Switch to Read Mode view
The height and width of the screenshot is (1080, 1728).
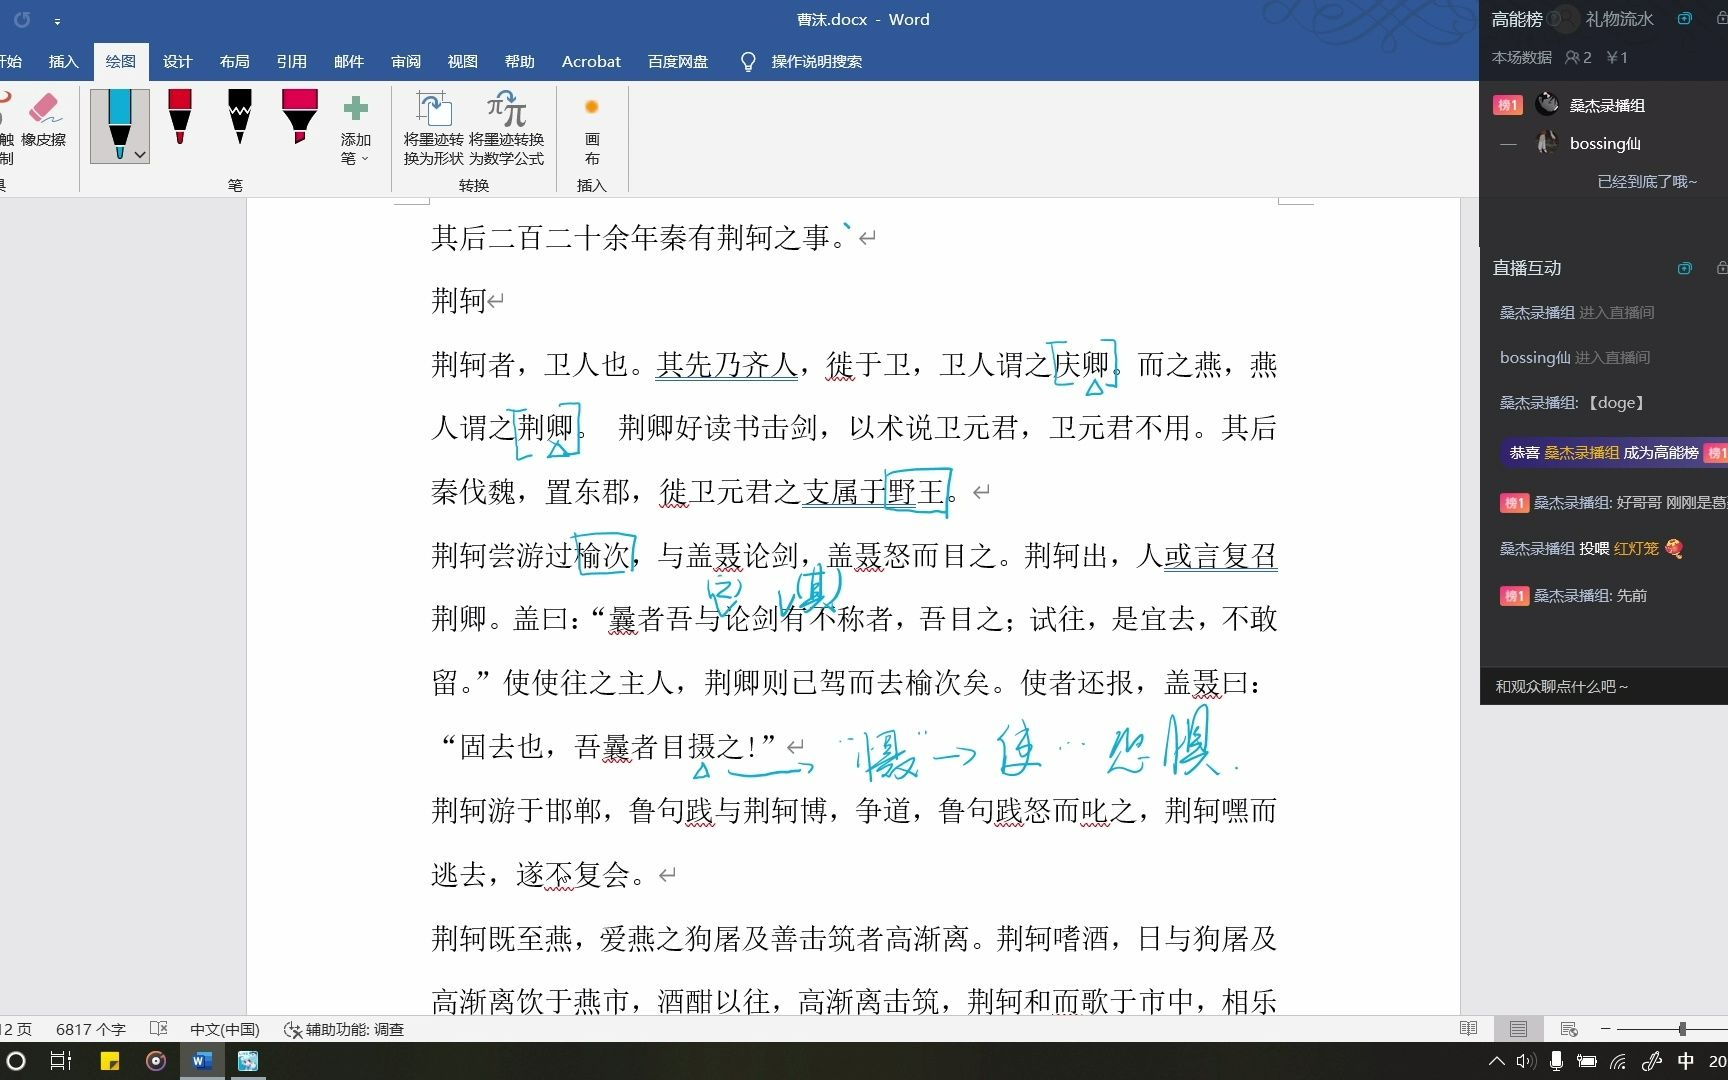[1468, 1029]
